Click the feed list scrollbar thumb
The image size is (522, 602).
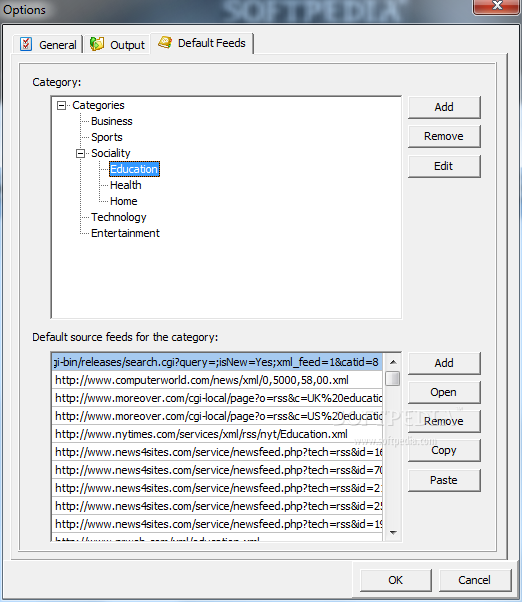393,379
